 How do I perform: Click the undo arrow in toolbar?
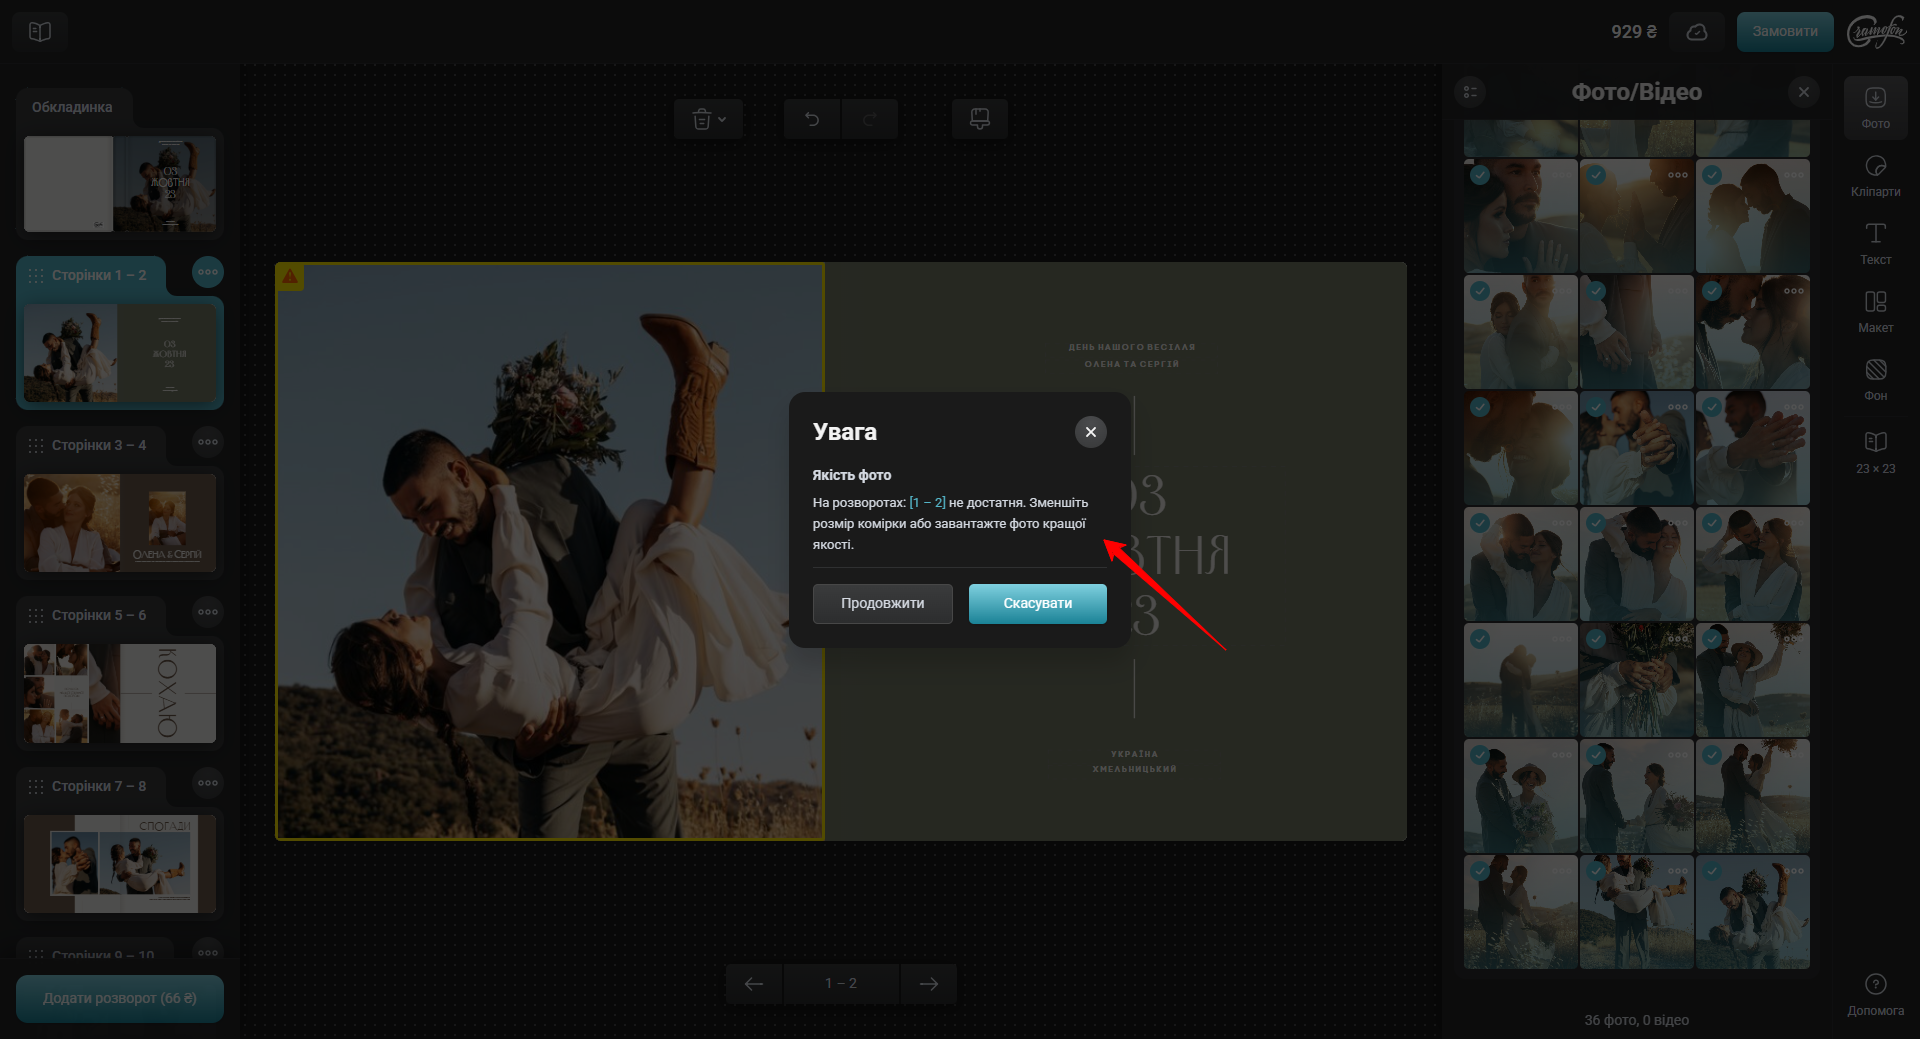coord(812,120)
